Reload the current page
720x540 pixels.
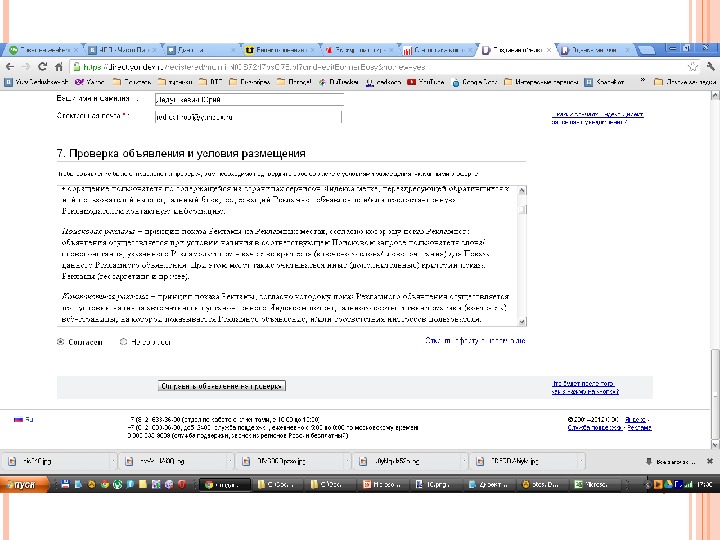click(x=42, y=67)
